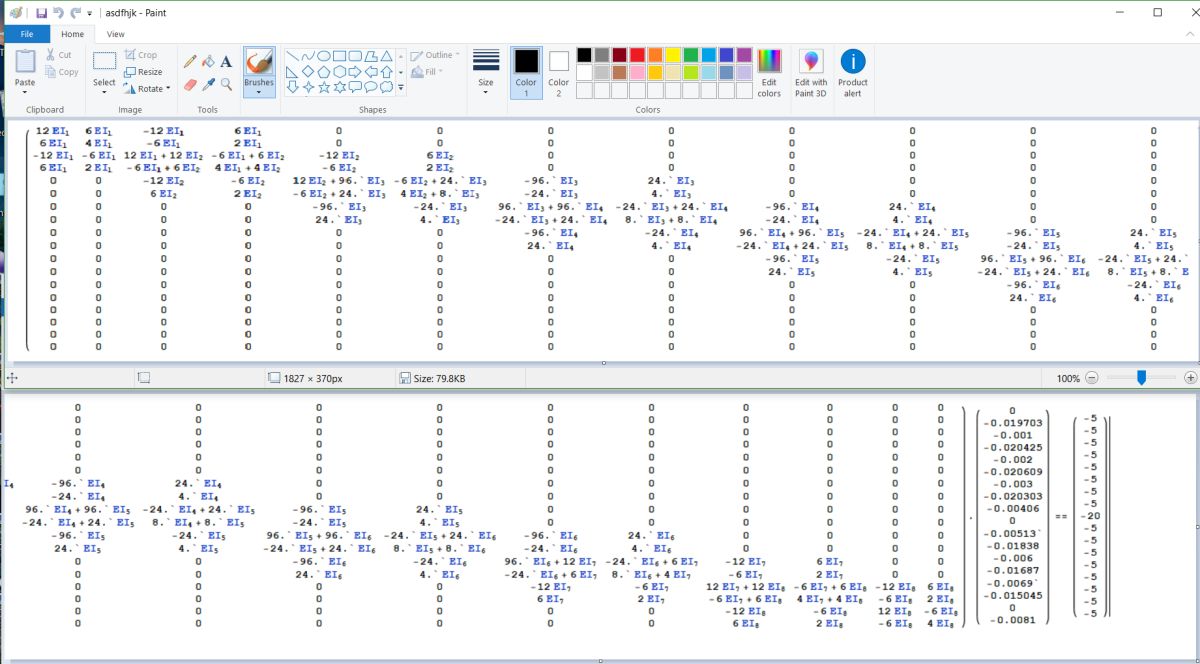Click the Paste clipboard icon
The width and height of the screenshot is (1200, 664).
(25, 63)
